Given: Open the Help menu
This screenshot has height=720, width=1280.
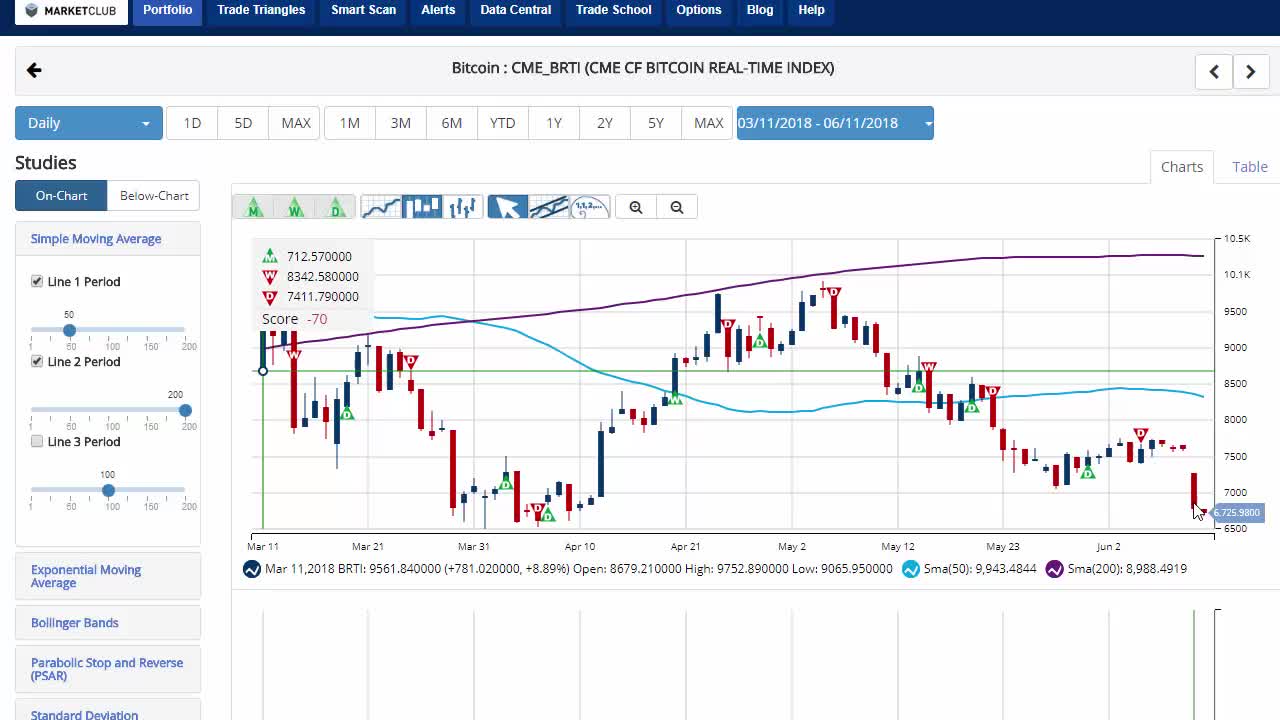Looking at the screenshot, I should pyautogui.click(x=811, y=11).
